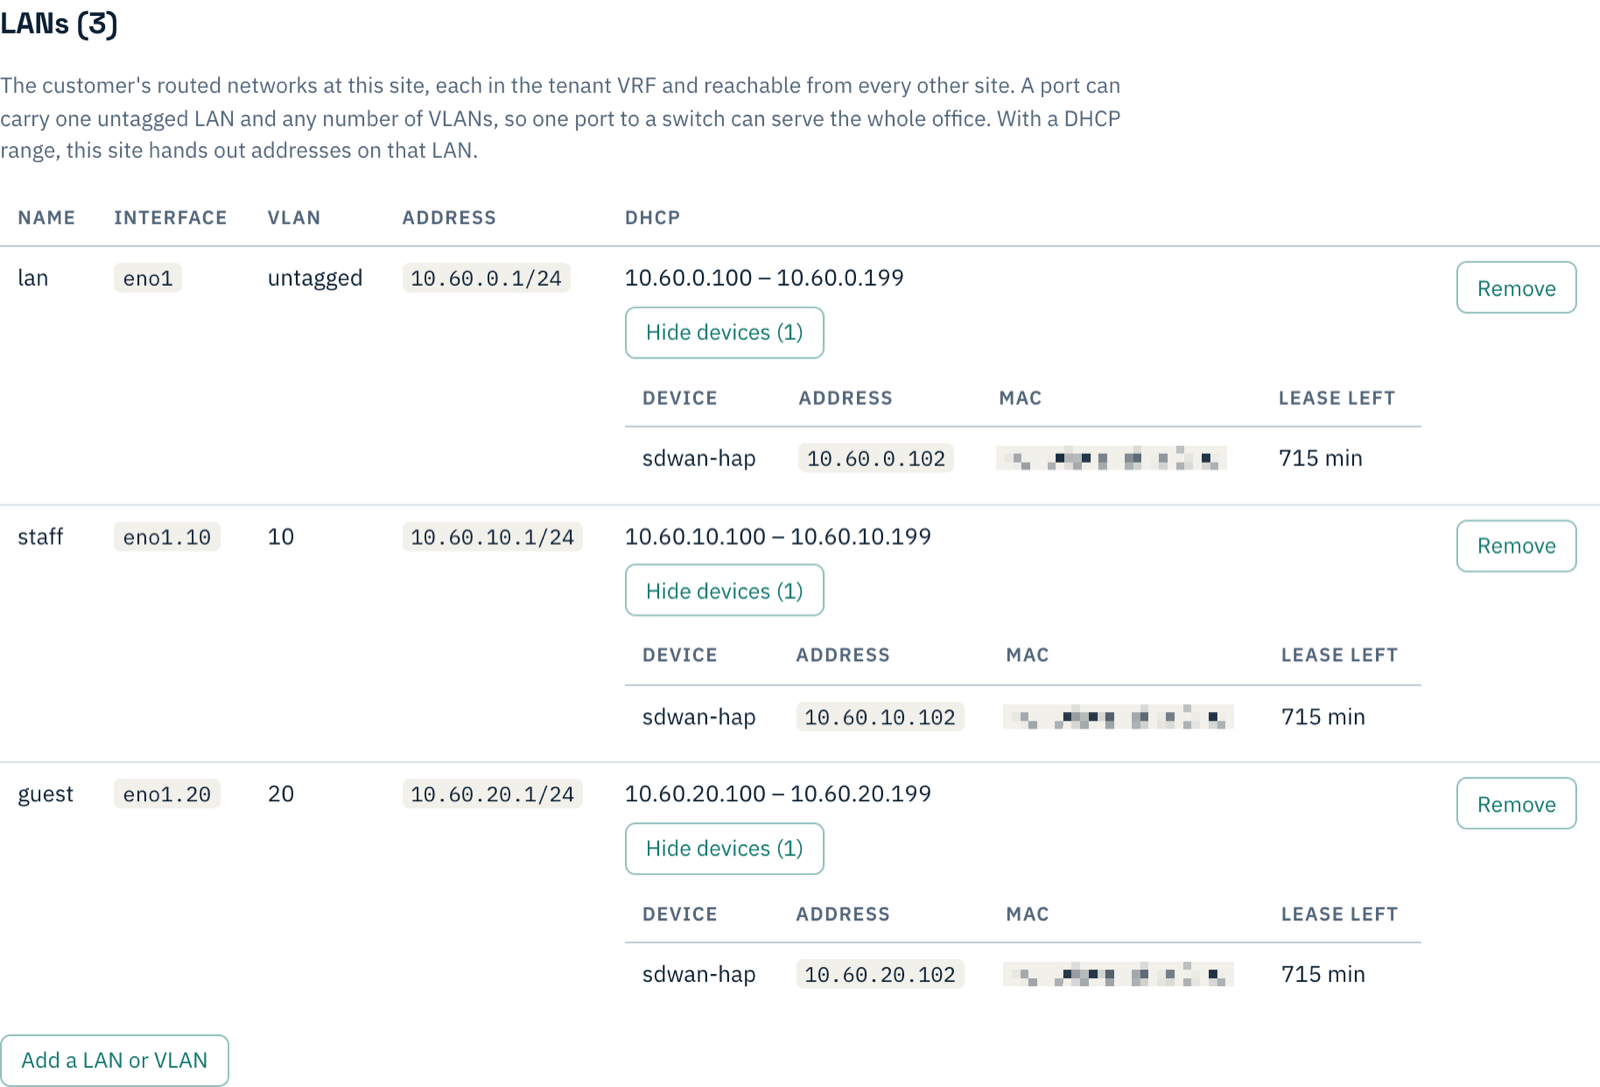Click device address 10.60.10.102
The width and height of the screenshot is (1600, 1087).
tap(880, 717)
